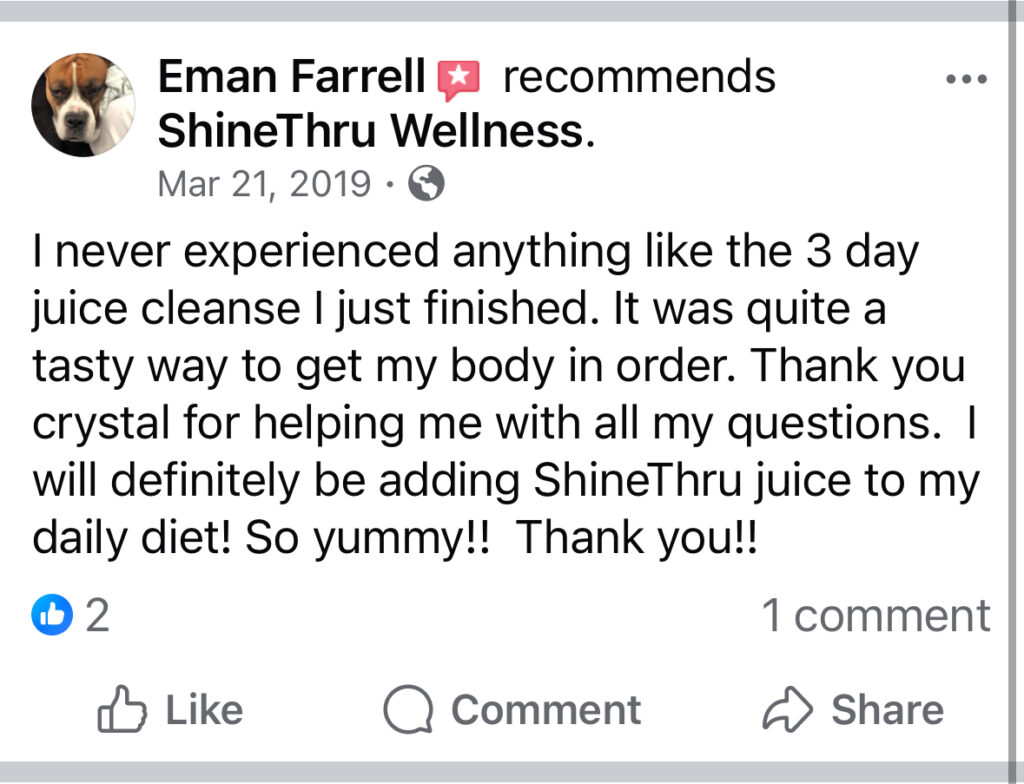View the 2 reactions count
Screen dimensions: 1024x784
(x=97, y=615)
